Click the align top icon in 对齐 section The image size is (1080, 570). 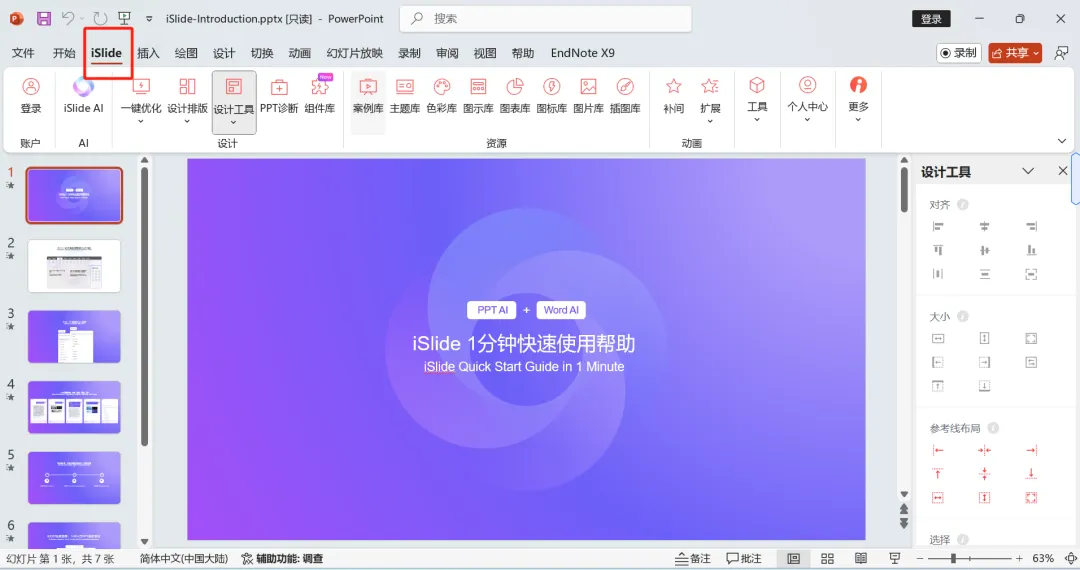click(937, 251)
